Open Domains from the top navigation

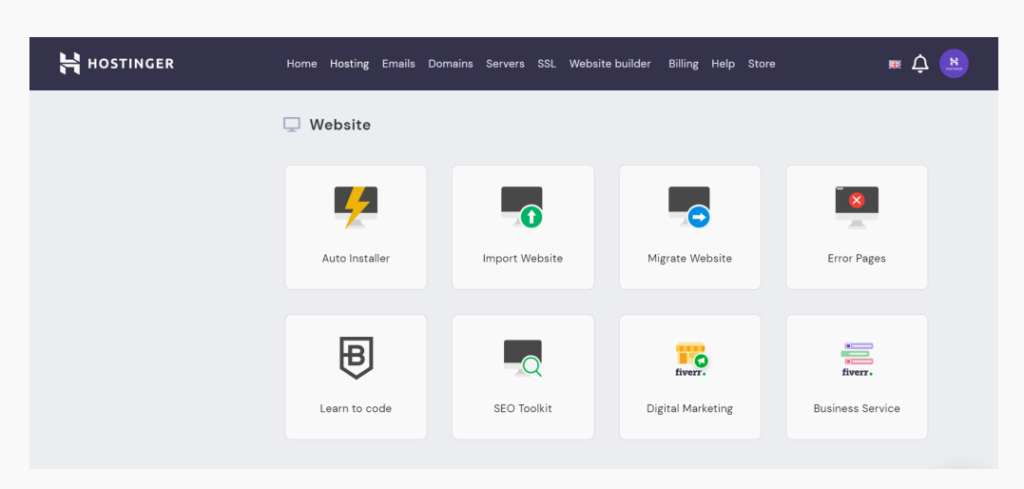pos(450,64)
